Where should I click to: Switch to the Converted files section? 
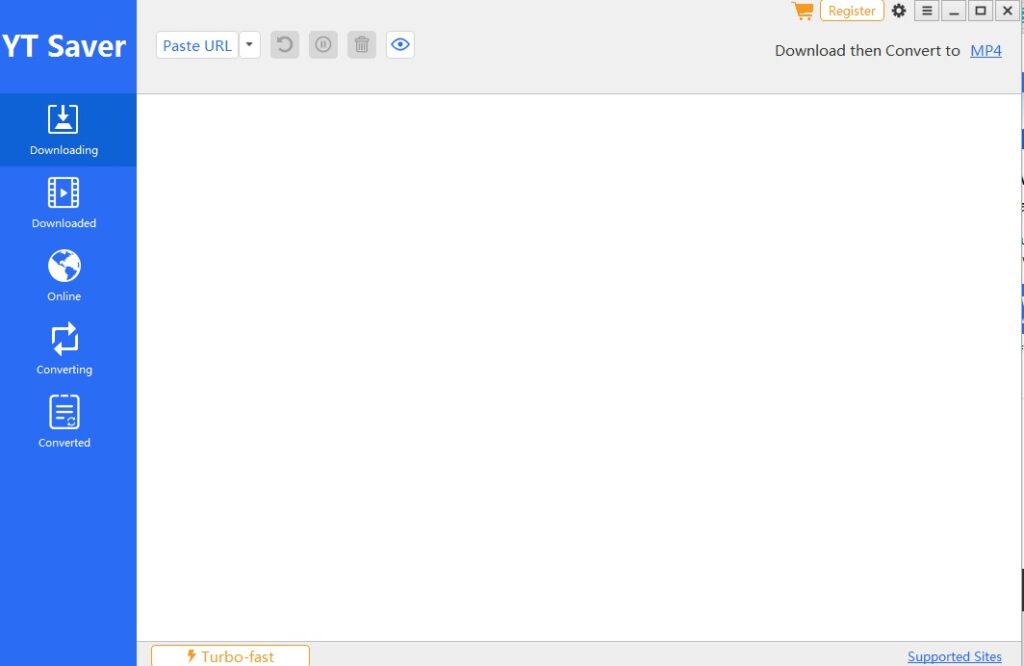click(x=64, y=422)
